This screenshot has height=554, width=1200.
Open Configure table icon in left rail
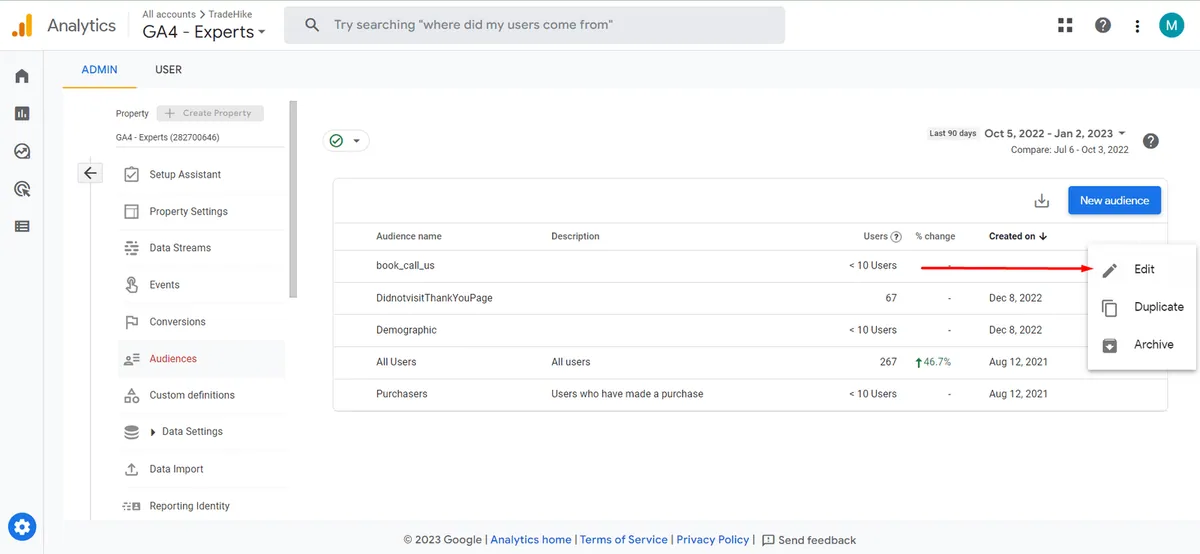coord(22,226)
